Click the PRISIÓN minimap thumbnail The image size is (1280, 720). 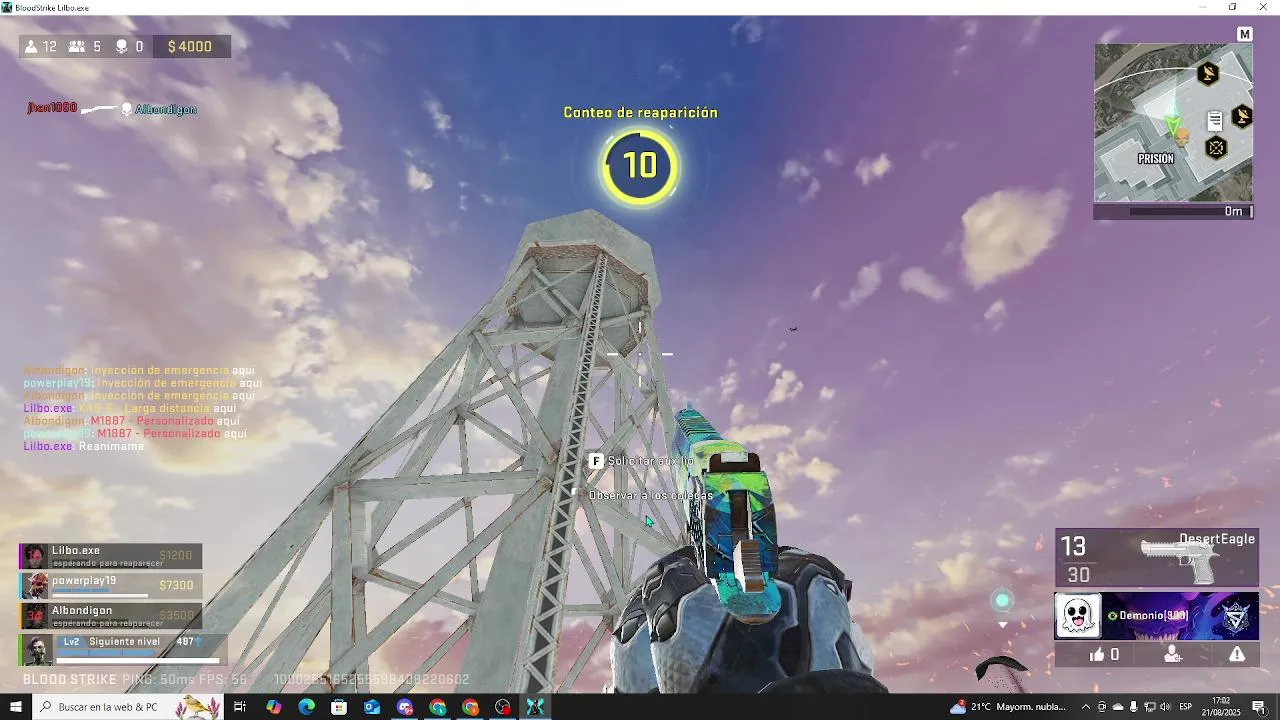pyautogui.click(x=1173, y=122)
